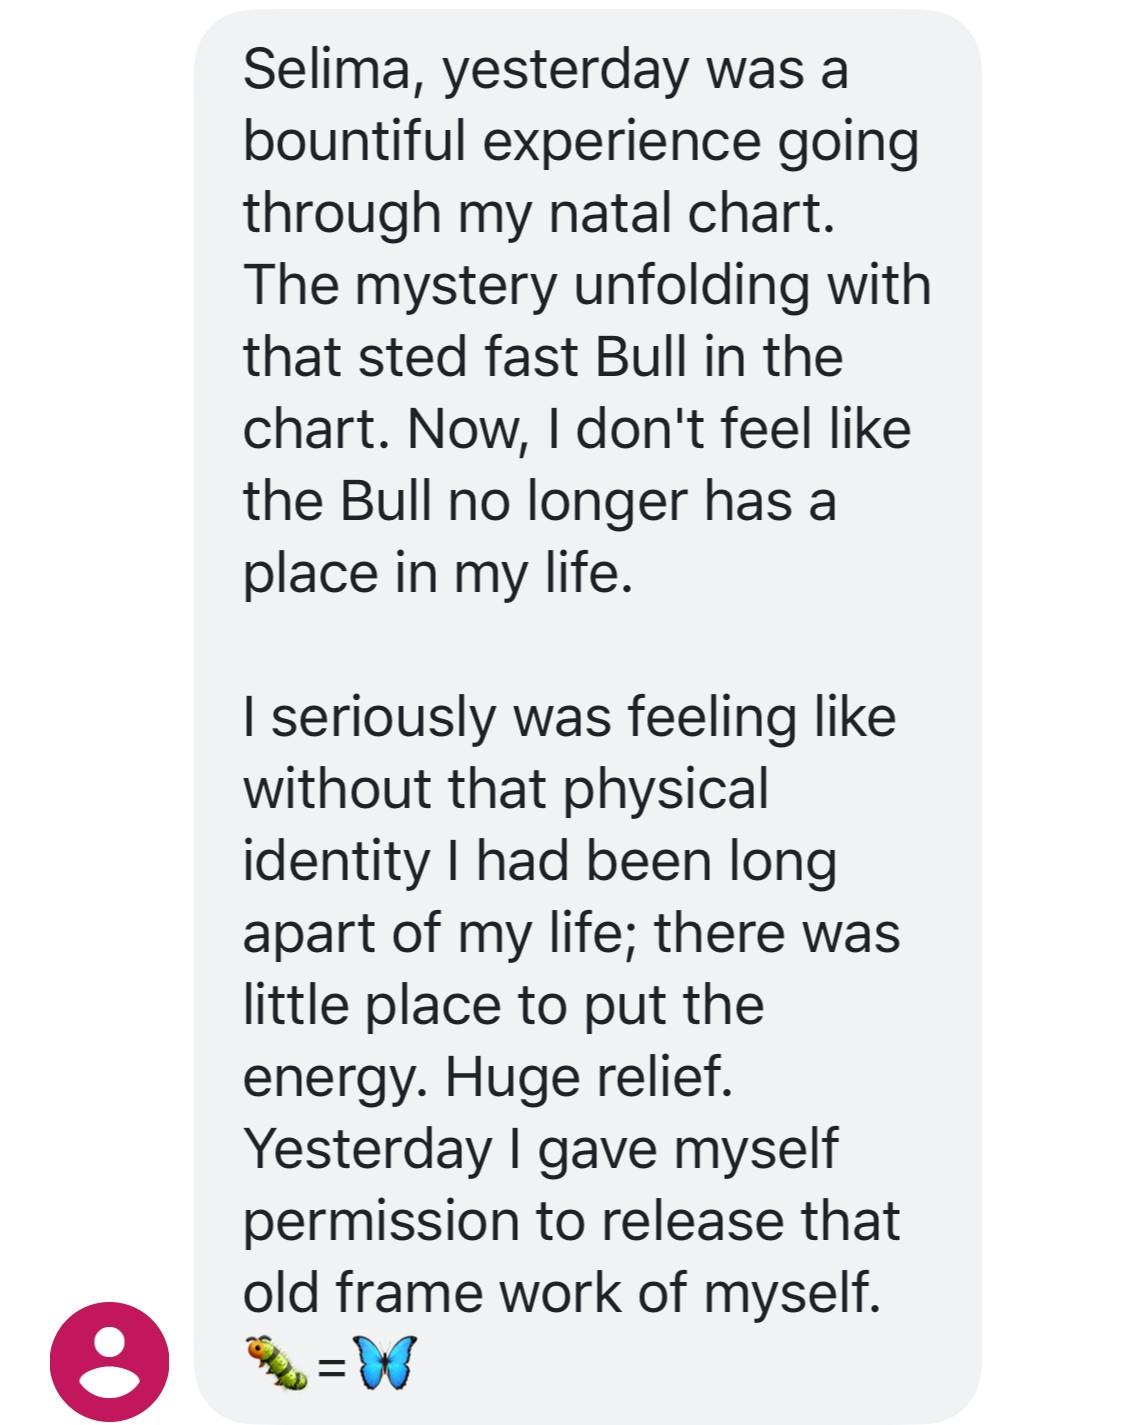The width and height of the screenshot is (1125, 1425).
Task: Open the sender's pink profile avatar
Action: pos(110,1361)
